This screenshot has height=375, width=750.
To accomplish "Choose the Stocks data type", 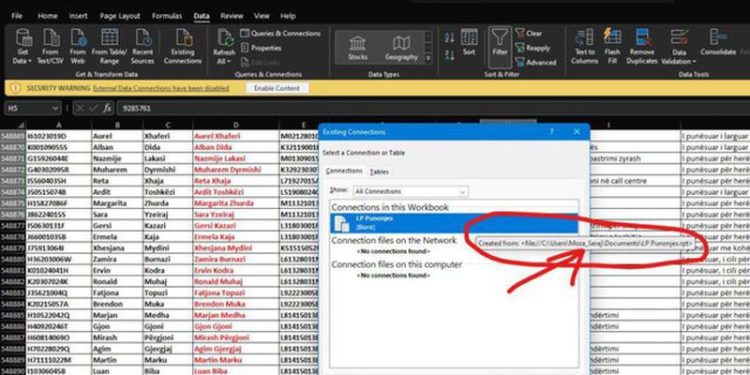I will pos(358,48).
